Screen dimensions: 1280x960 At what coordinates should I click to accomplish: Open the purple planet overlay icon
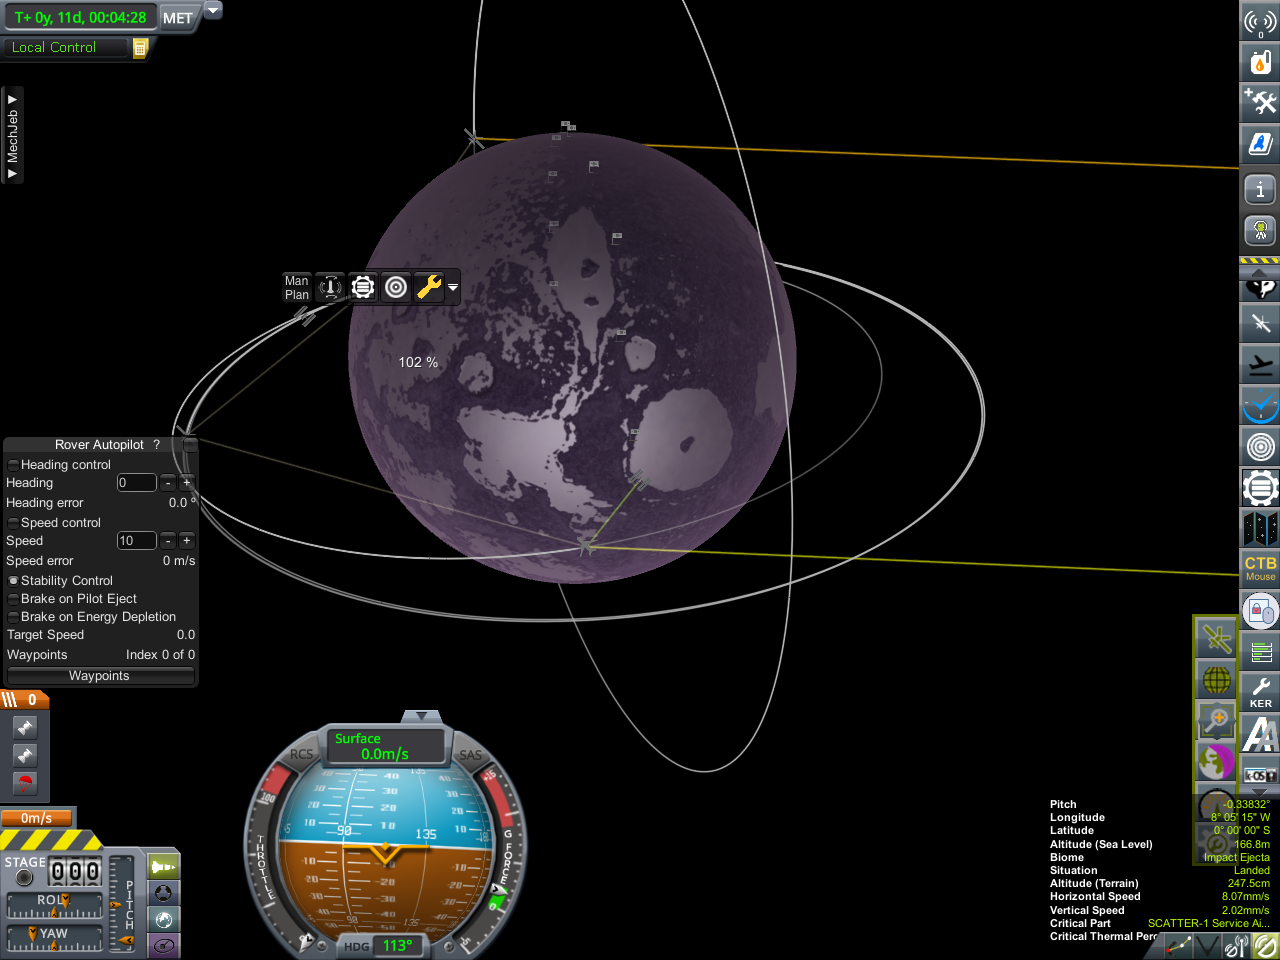[1216, 761]
